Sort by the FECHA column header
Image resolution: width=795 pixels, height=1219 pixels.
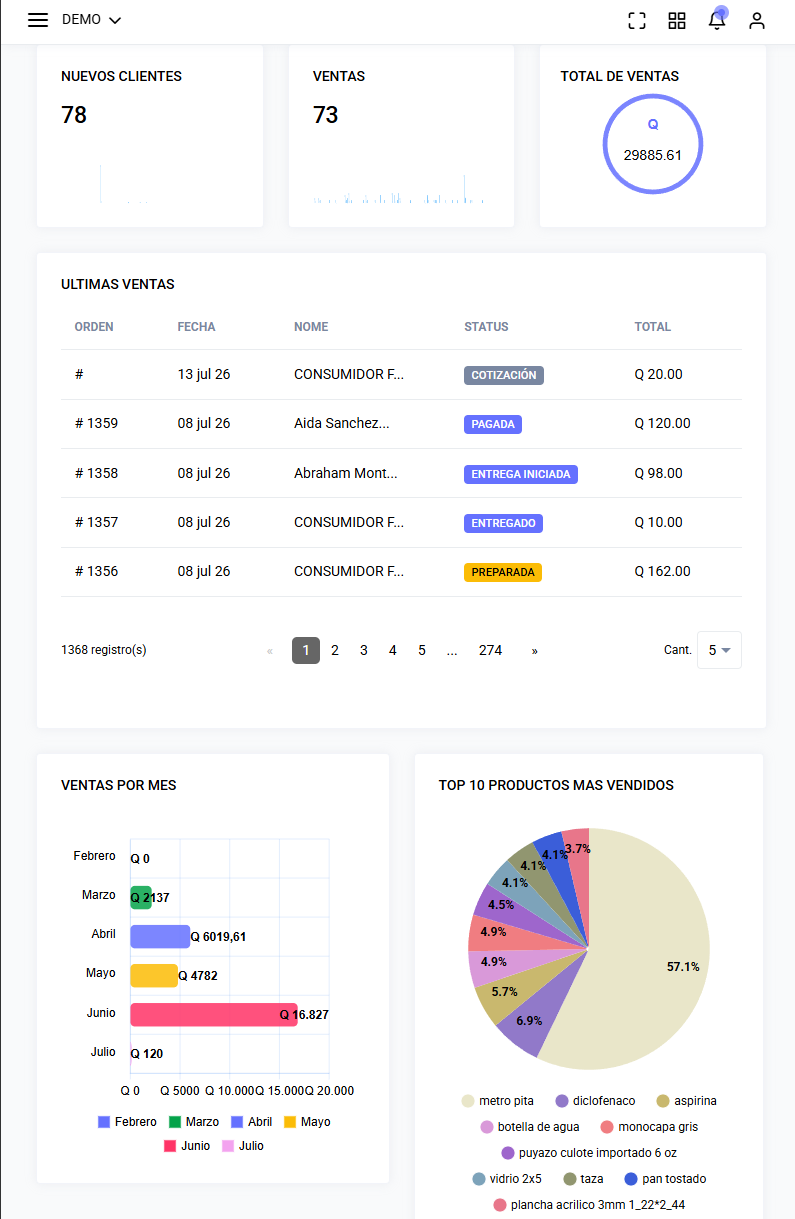click(196, 327)
